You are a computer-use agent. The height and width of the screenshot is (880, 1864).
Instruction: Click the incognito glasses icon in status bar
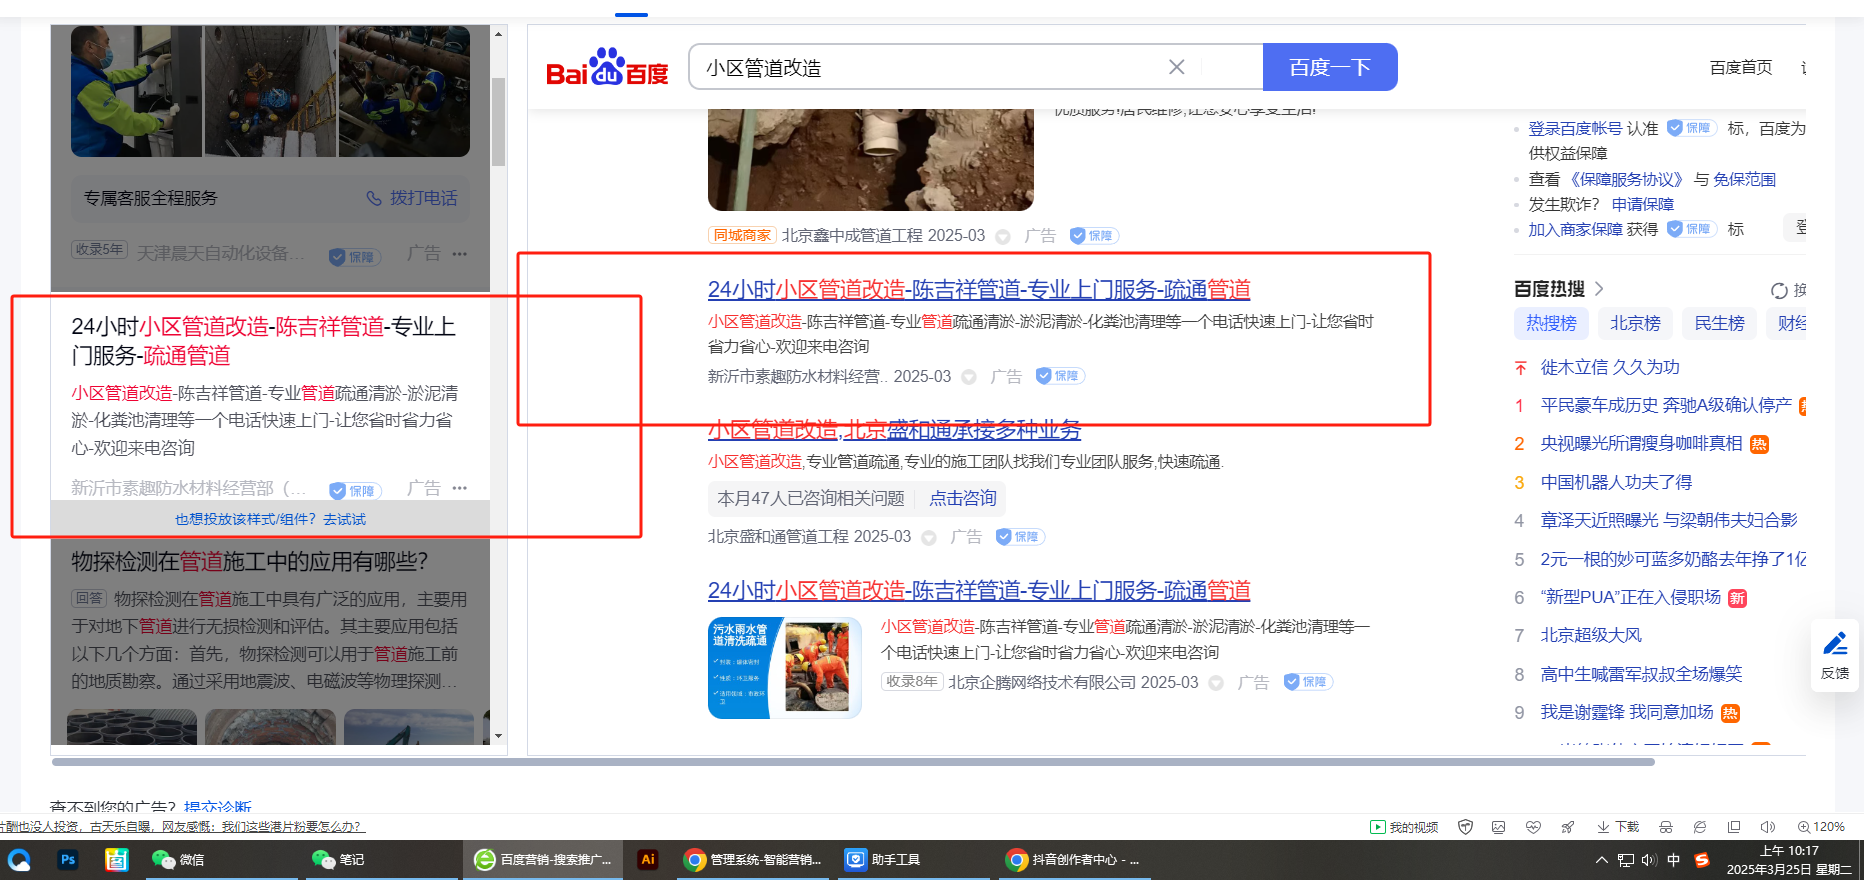click(x=1666, y=827)
